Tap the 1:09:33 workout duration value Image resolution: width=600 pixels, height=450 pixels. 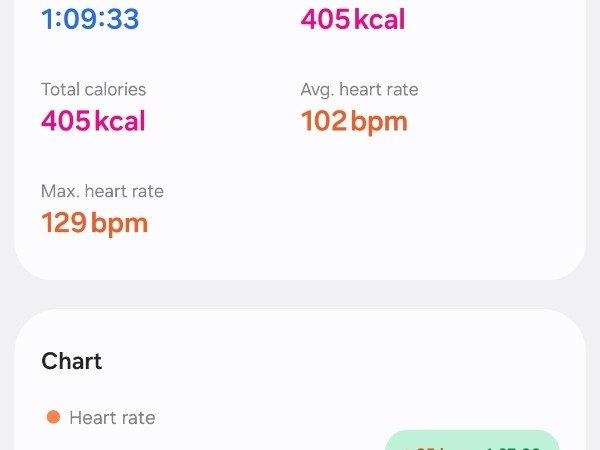point(90,18)
